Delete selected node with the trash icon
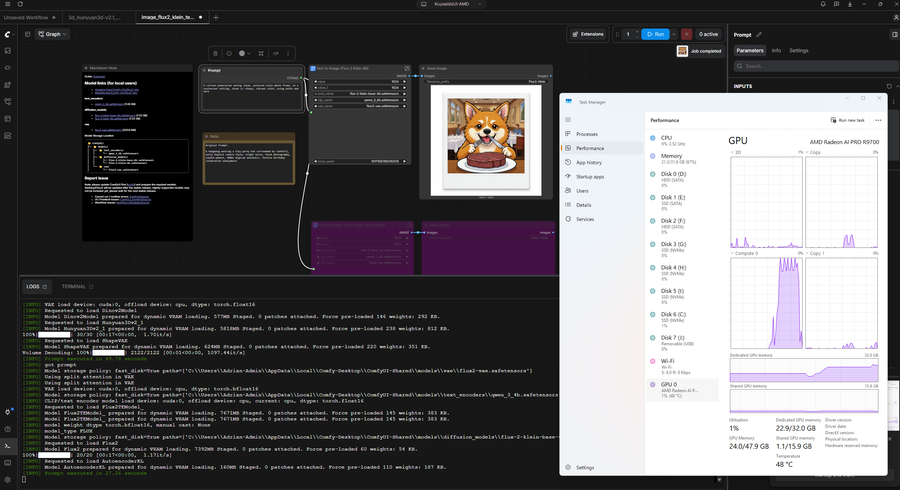This screenshot has width=900, height=490. [215, 53]
